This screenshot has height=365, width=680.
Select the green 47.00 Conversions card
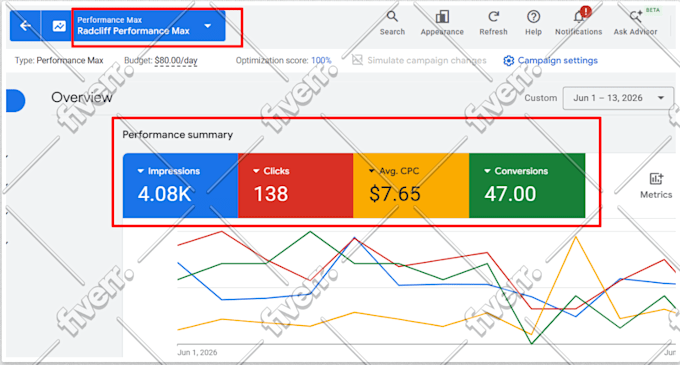coord(527,186)
